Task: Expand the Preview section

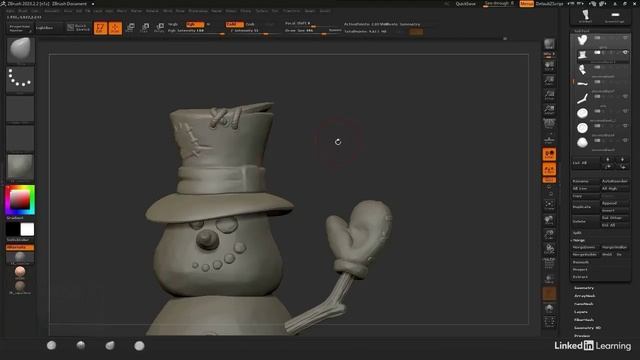Action: 582,336
